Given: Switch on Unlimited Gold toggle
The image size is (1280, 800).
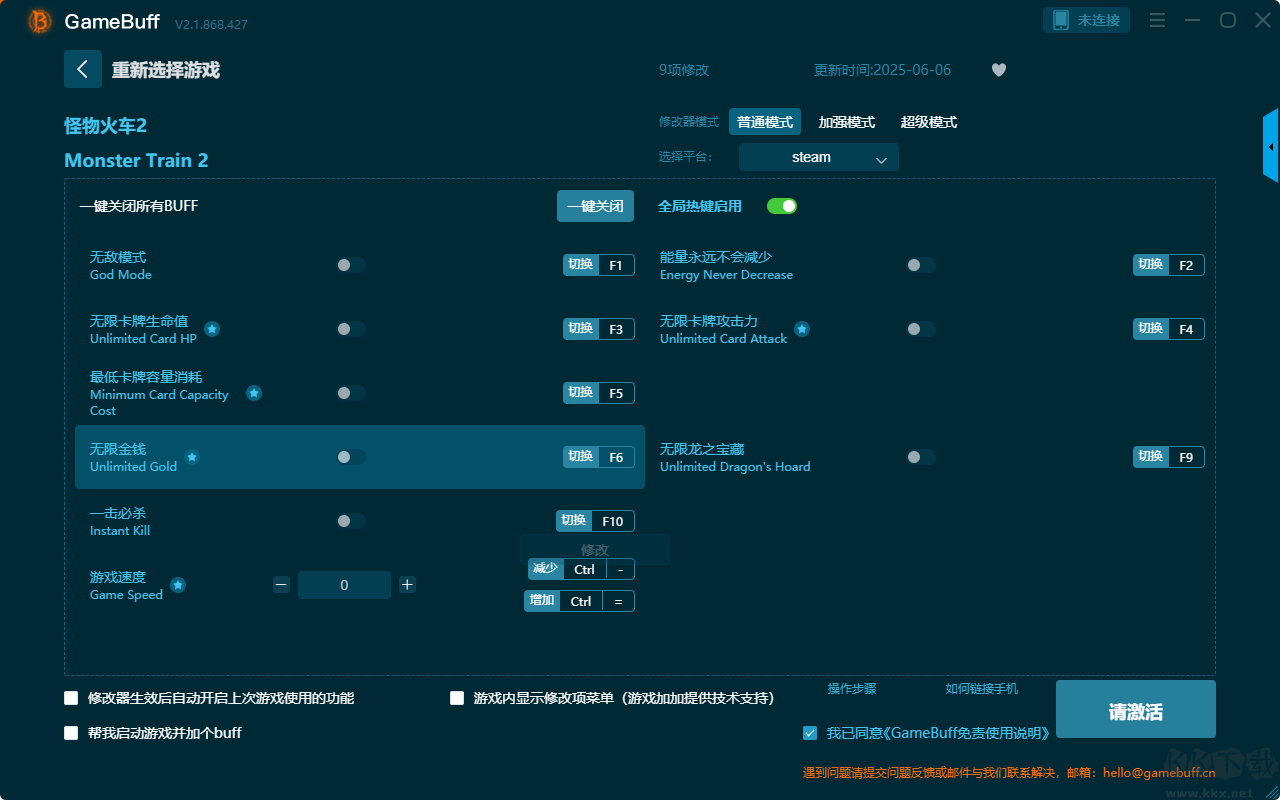Looking at the screenshot, I should pos(351,457).
